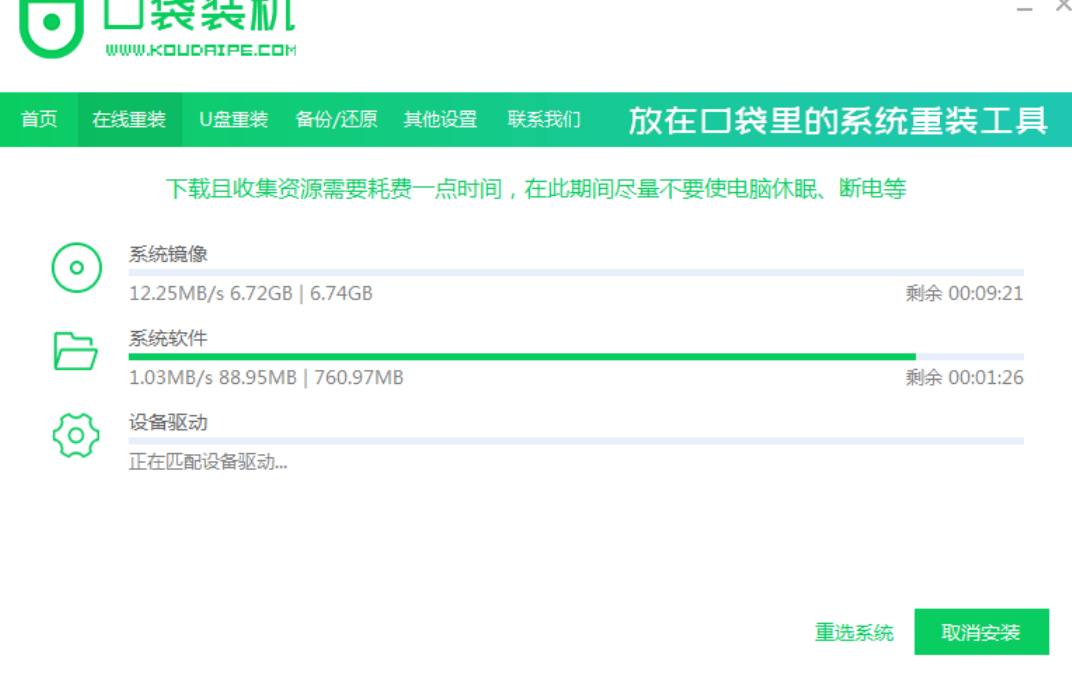This screenshot has height=689, width=1072.
Task: Click the 剩余 00:09:21 remaining time
Action: pyautogui.click(x=964, y=294)
